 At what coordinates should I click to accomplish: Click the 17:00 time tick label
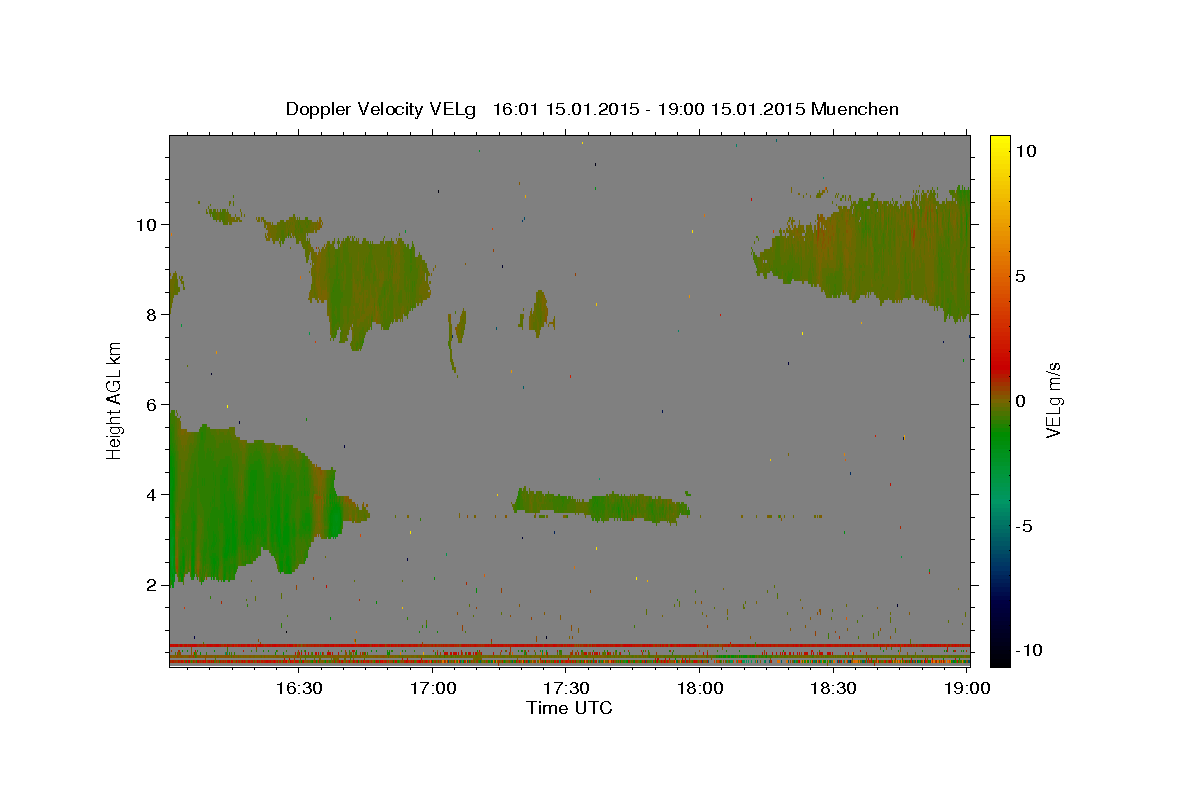[x=433, y=688]
